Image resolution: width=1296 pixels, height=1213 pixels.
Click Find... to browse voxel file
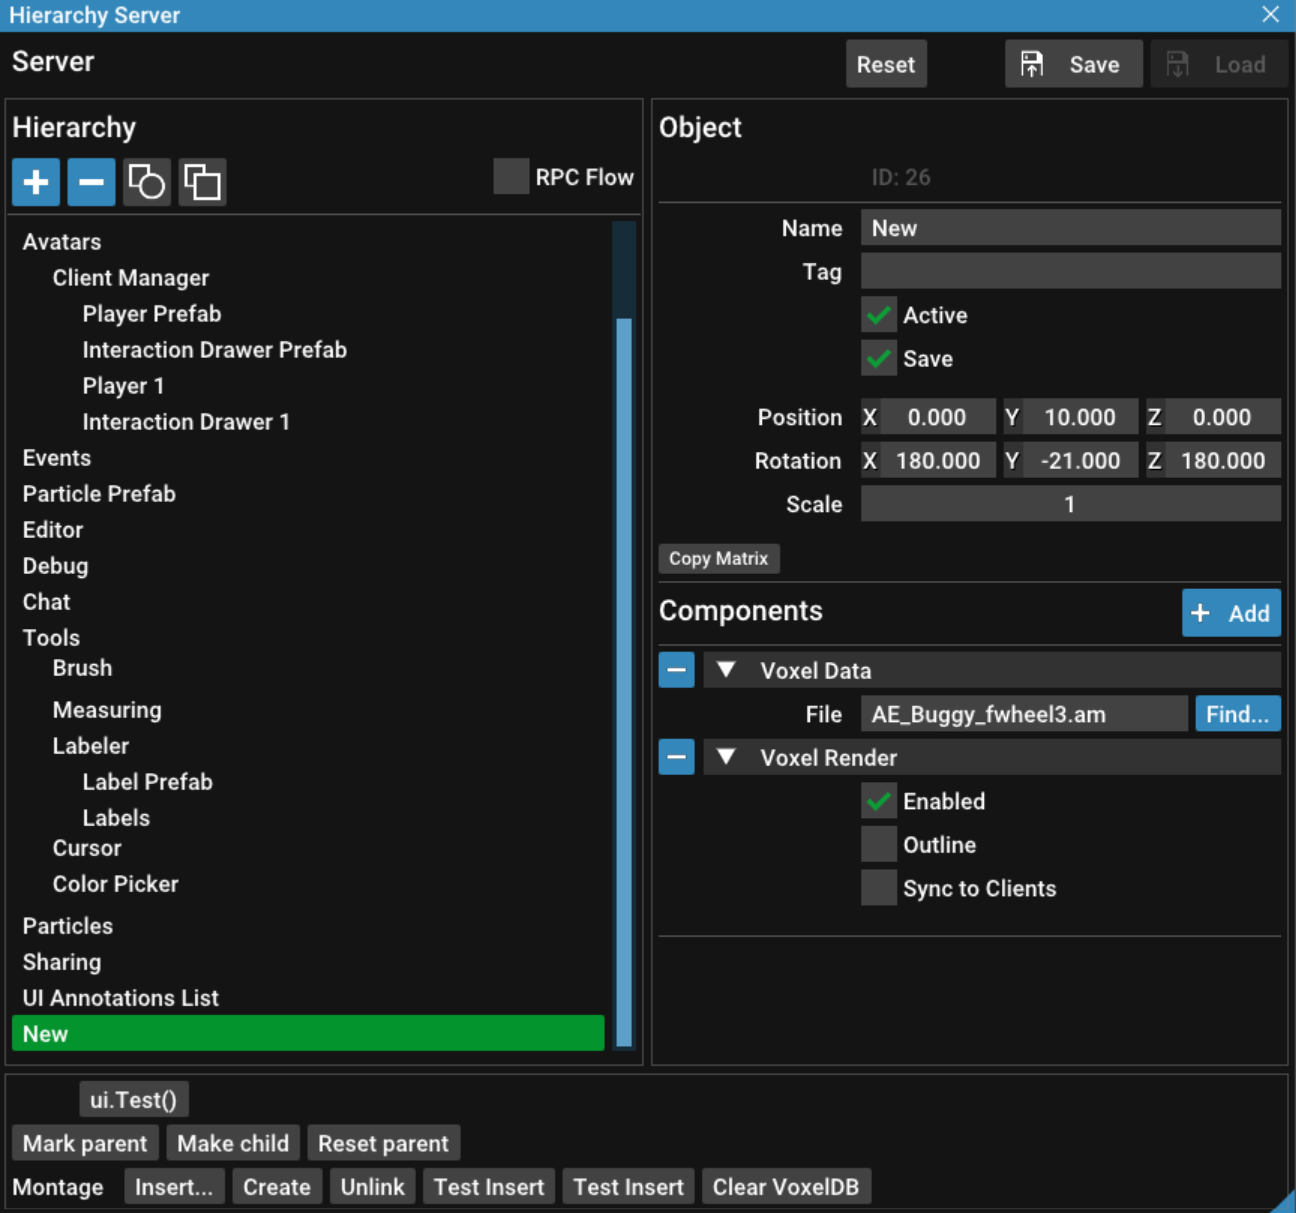[x=1238, y=714]
